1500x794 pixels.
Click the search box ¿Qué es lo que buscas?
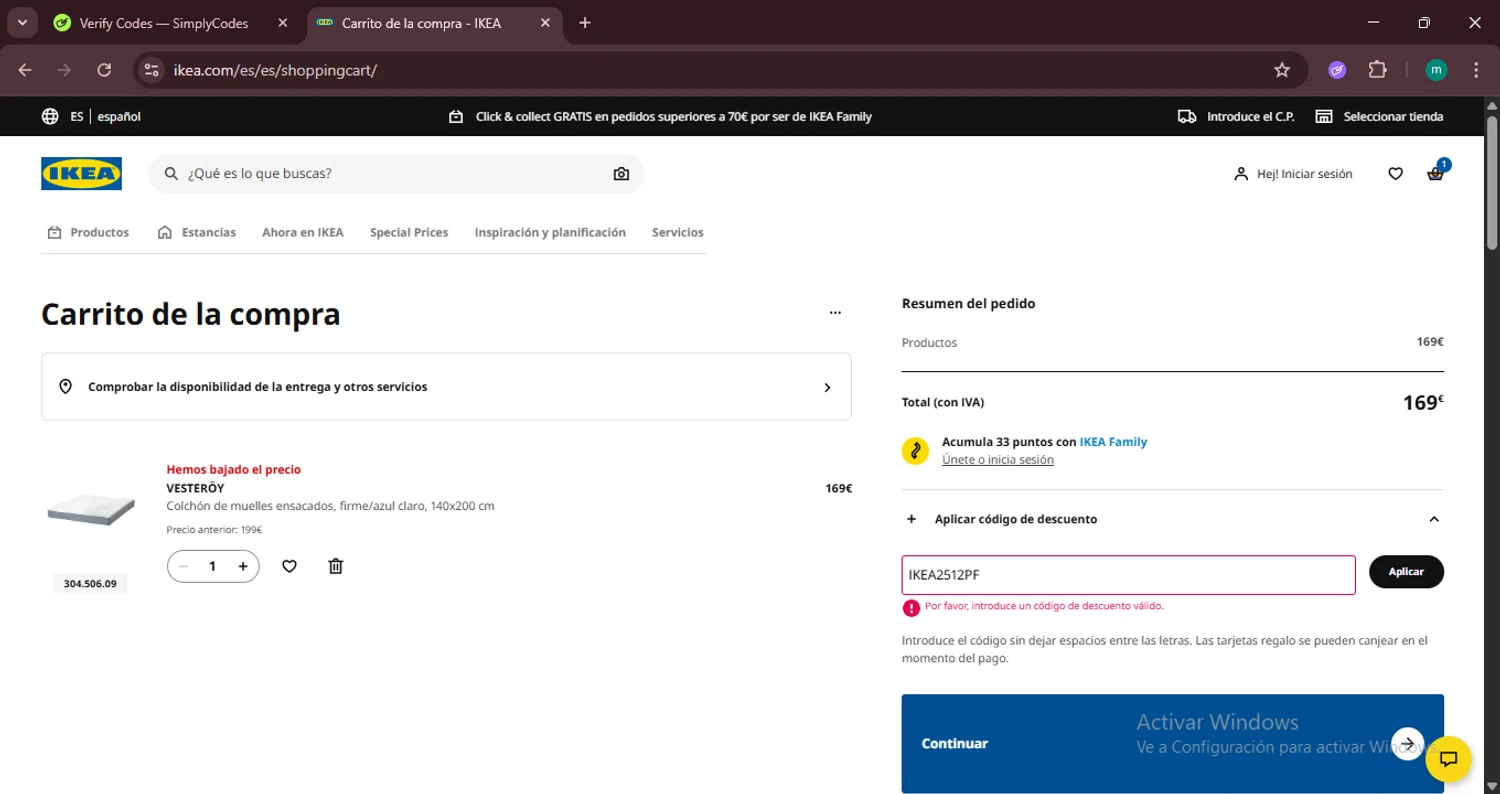396,174
